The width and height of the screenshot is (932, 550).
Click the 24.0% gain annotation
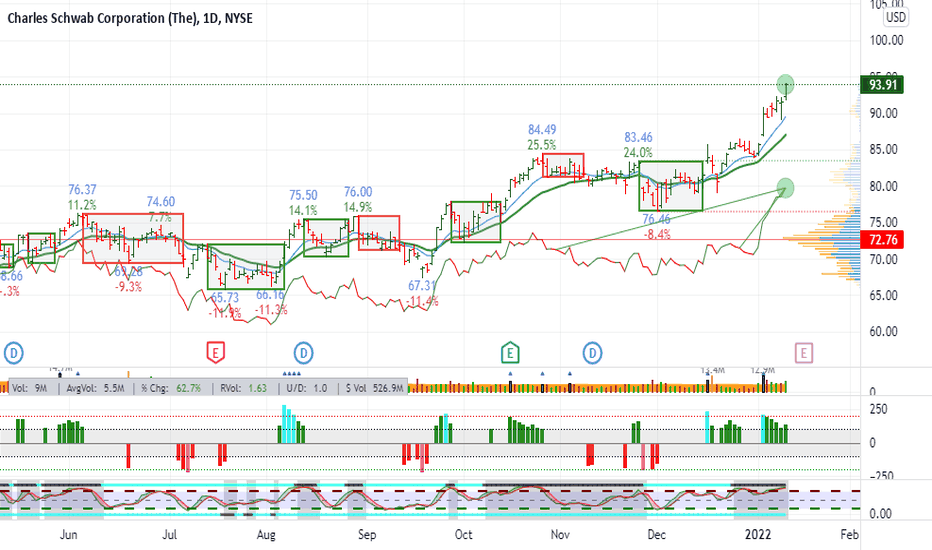(638, 153)
